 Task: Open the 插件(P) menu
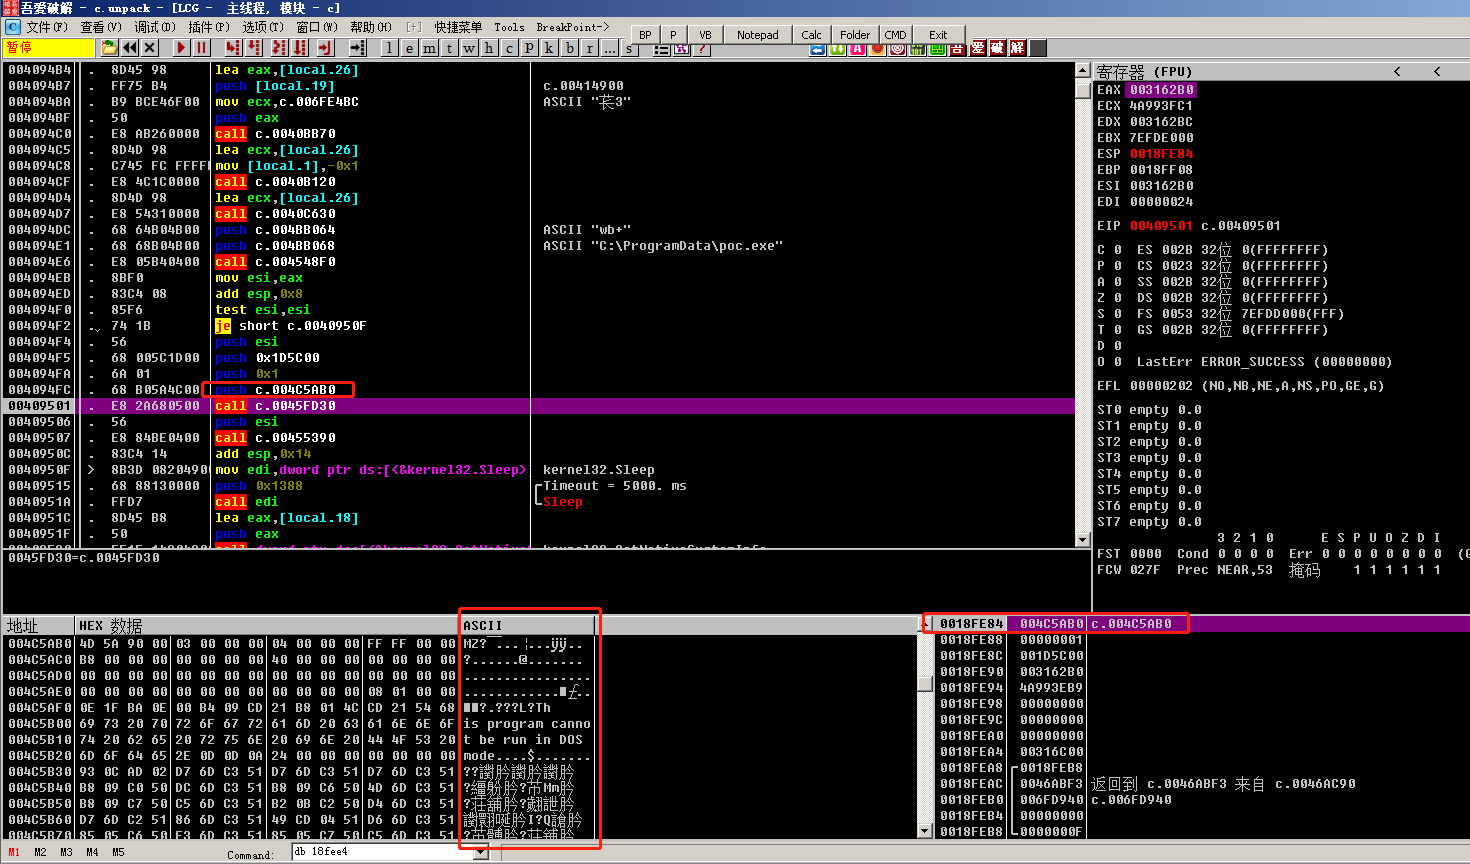(x=209, y=27)
